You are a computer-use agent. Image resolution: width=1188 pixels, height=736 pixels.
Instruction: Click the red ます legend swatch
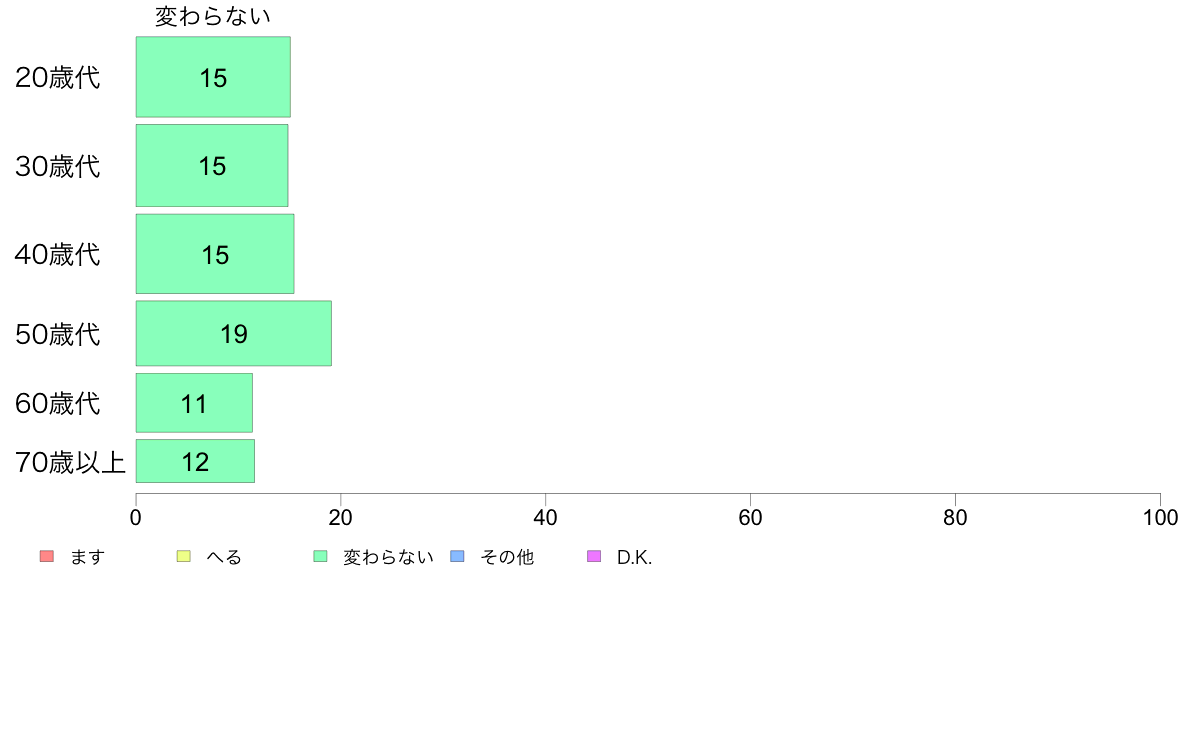47,556
